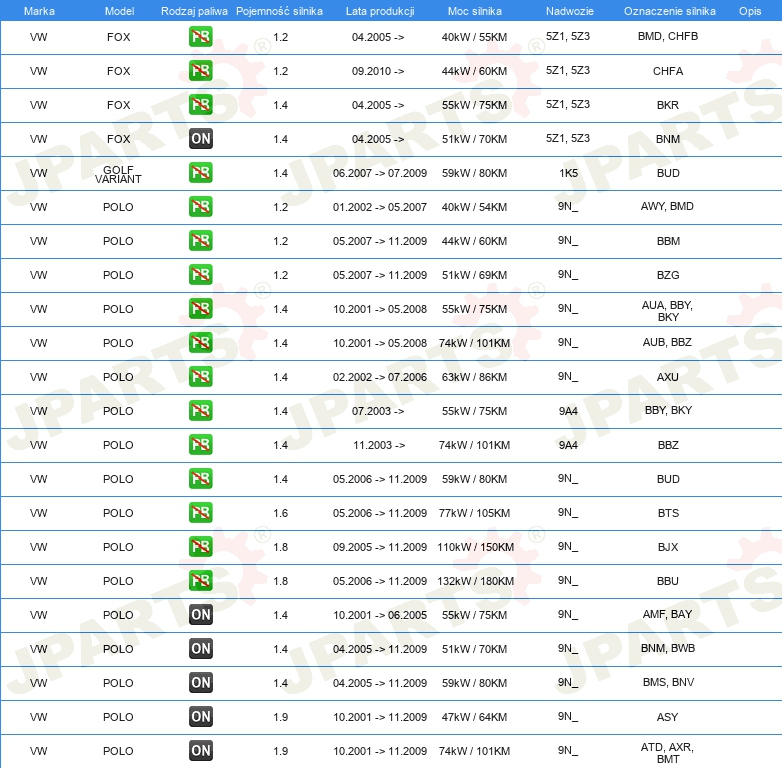Click petrol icon in POLO 9A4 BBY, BKY row
782x768 pixels.
coord(200,410)
